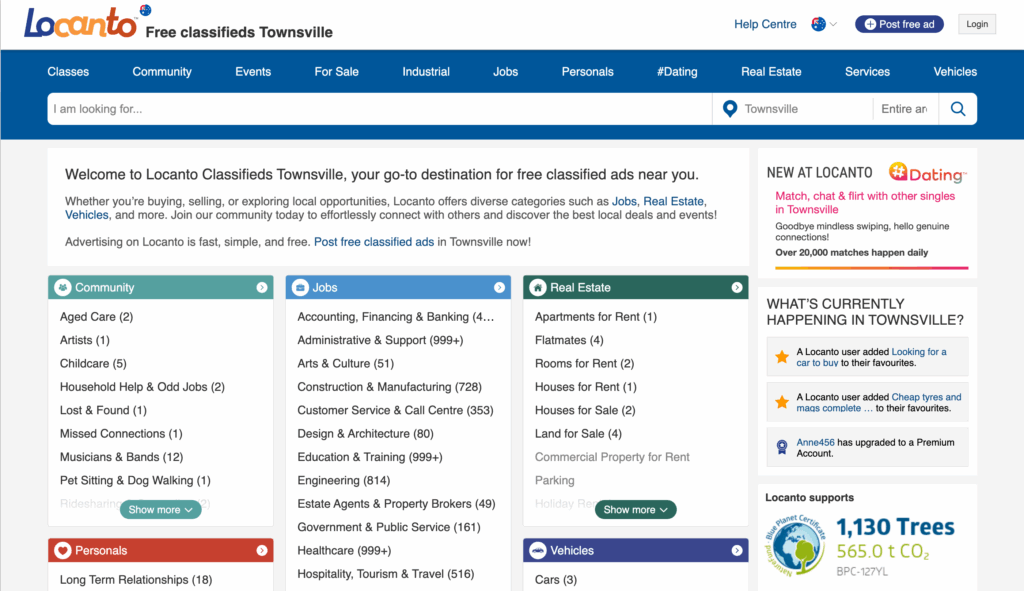1024x591 pixels.
Task: Click the Community category paw icon
Action: click(63, 287)
